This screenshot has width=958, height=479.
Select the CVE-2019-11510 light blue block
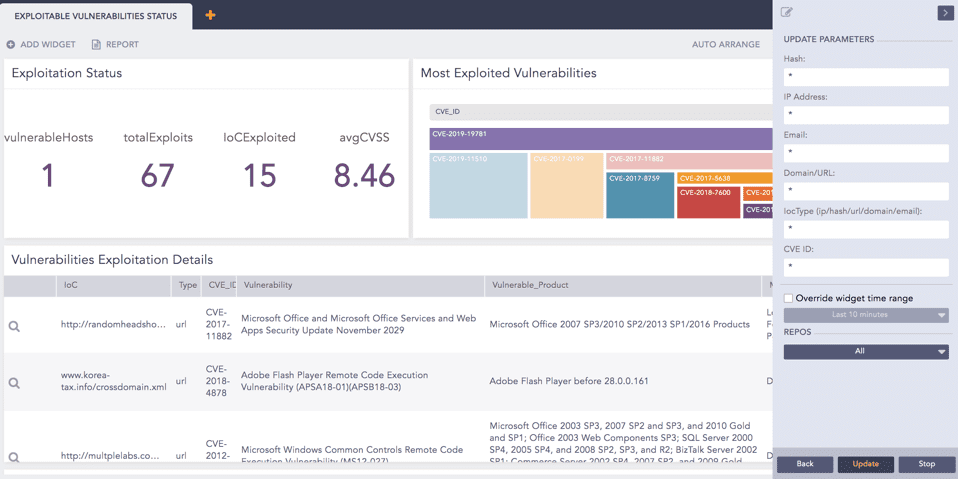[478, 186]
